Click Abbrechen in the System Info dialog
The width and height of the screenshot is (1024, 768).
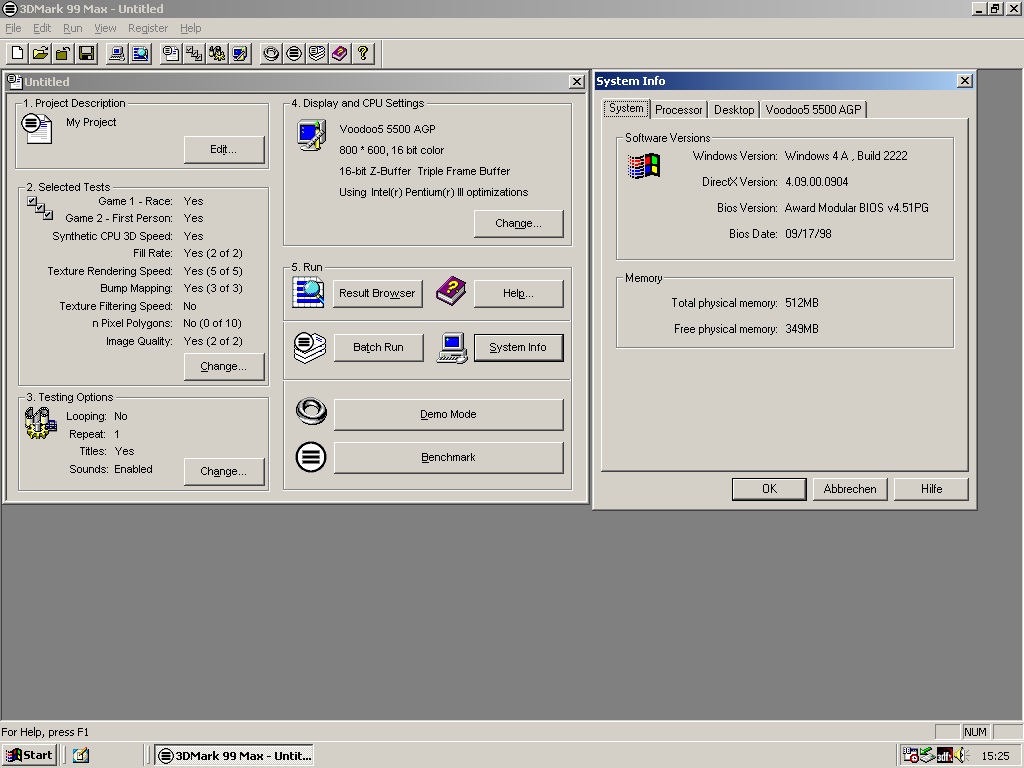point(850,489)
